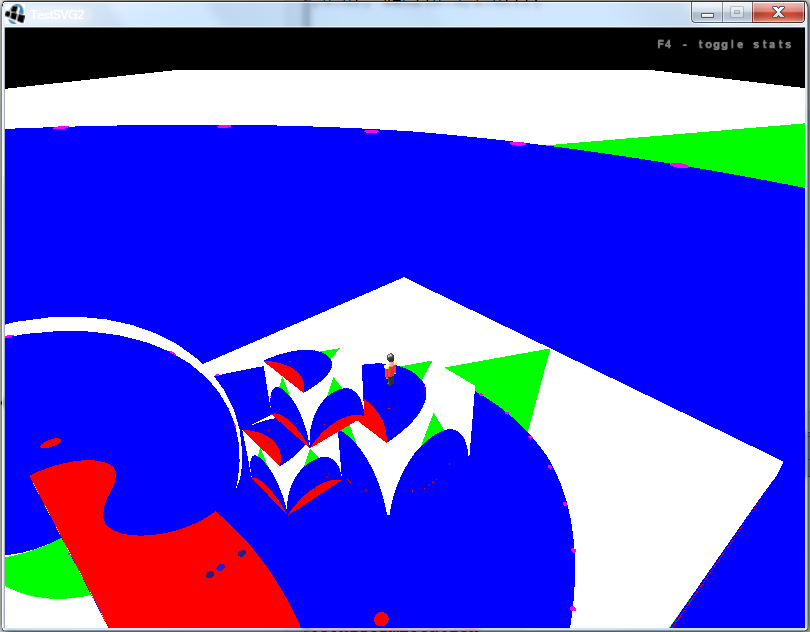This screenshot has height=632, width=810.
Task: Click the disabled maximize button
Action: click(737, 13)
